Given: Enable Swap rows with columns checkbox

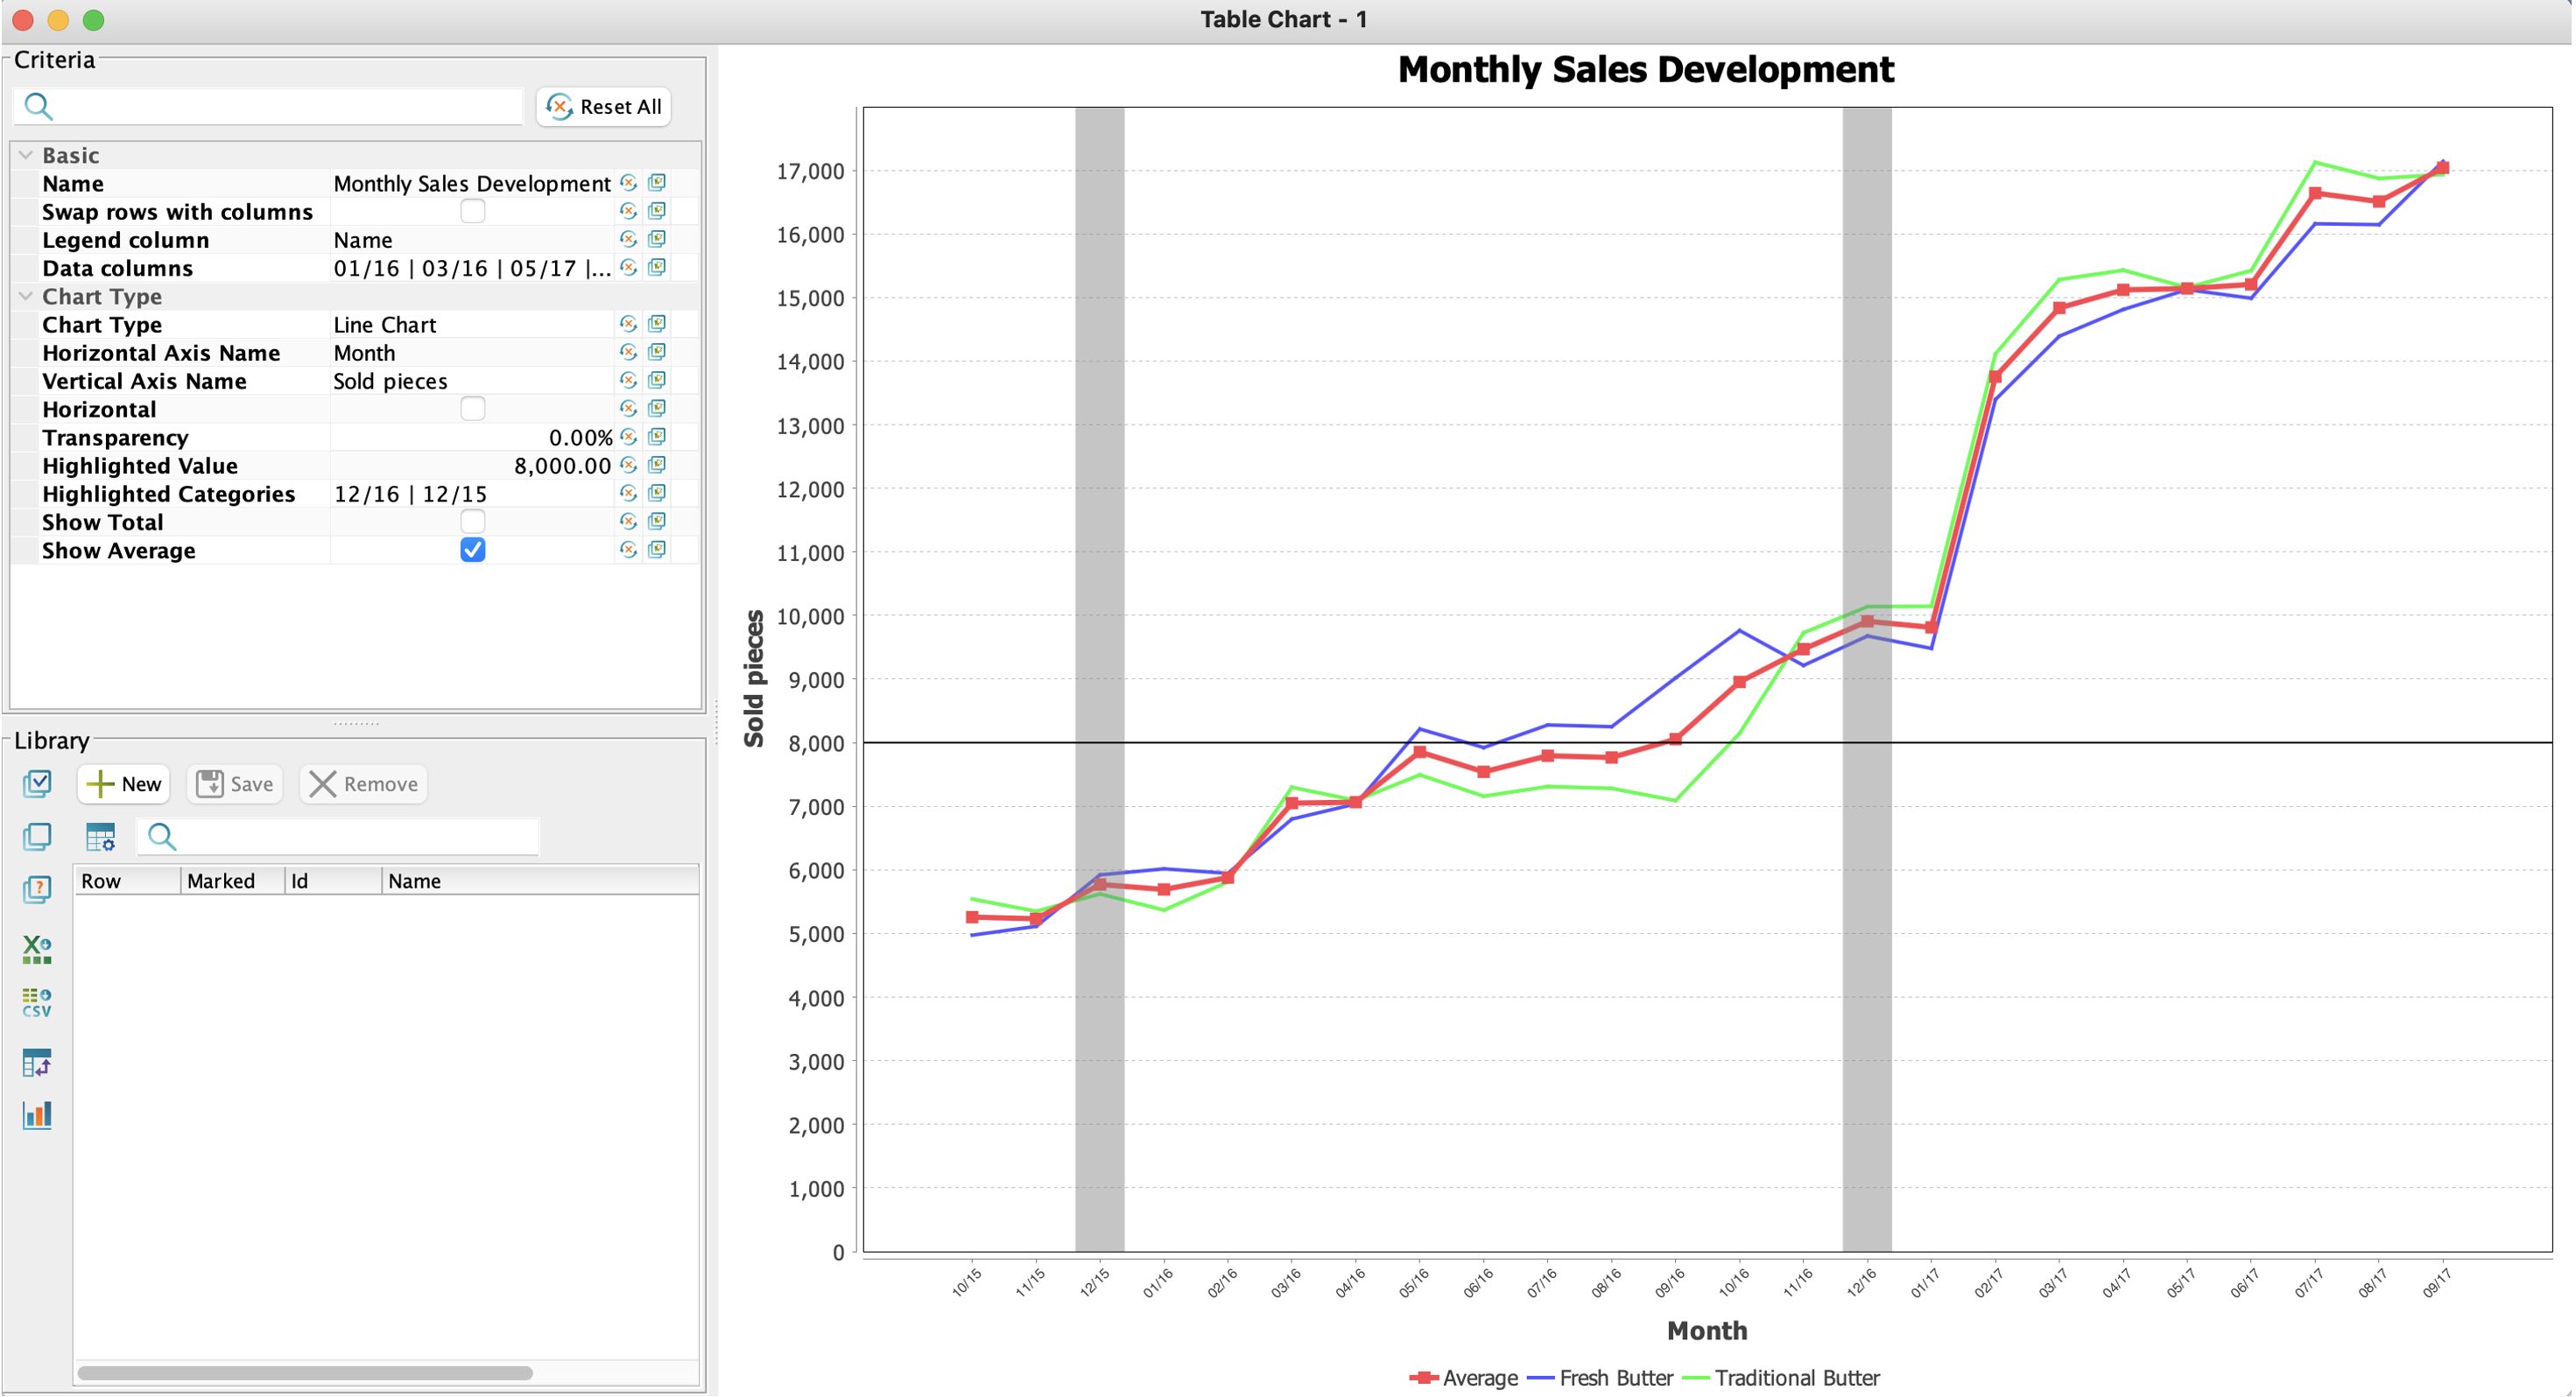Looking at the screenshot, I should (472, 211).
